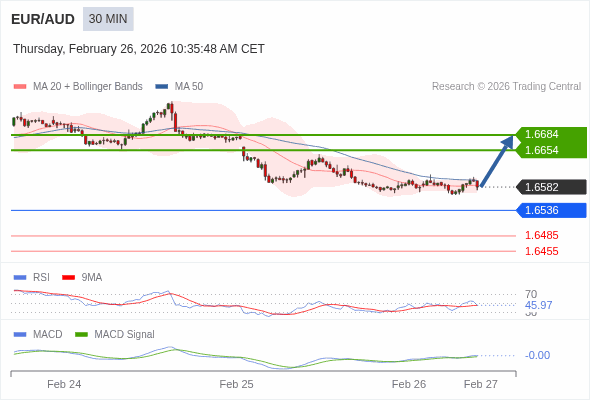Click the RSI legend label
The image size is (590, 400).
click(x=41, y=278)
